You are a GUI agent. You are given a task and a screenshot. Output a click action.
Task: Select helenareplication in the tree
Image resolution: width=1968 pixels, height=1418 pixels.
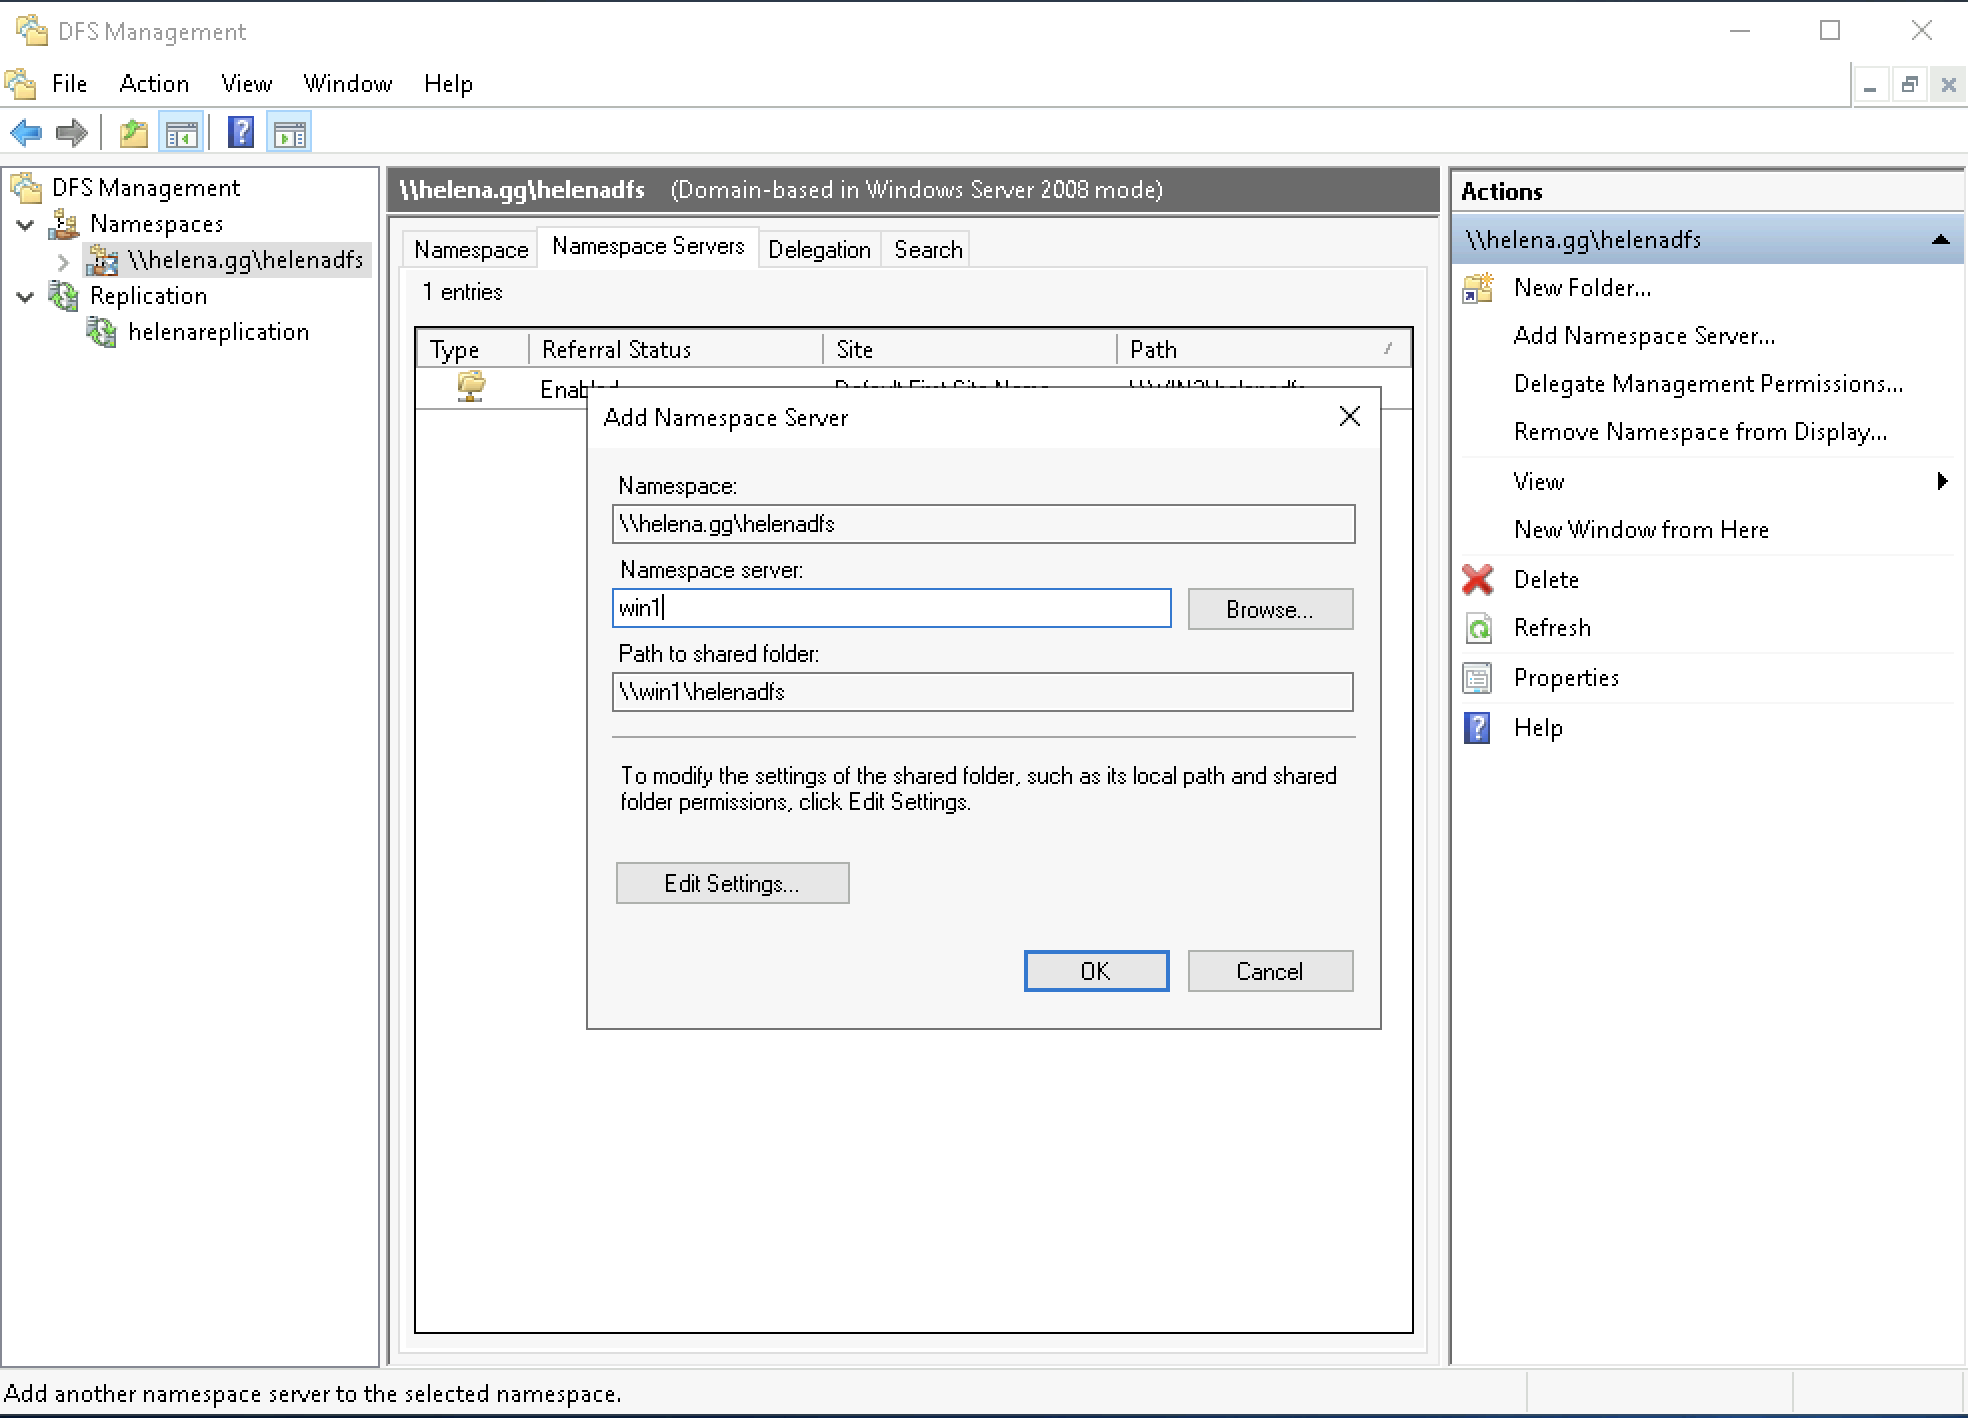point(218,332)
